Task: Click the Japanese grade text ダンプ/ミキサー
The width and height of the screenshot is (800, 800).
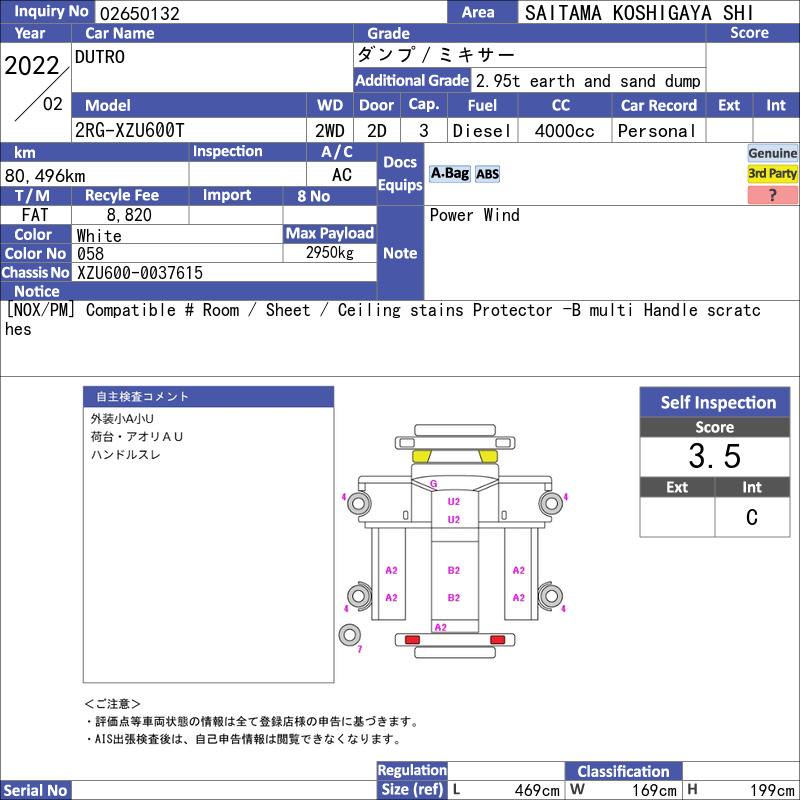Action: pyautogui.click(x=436, y=55)
